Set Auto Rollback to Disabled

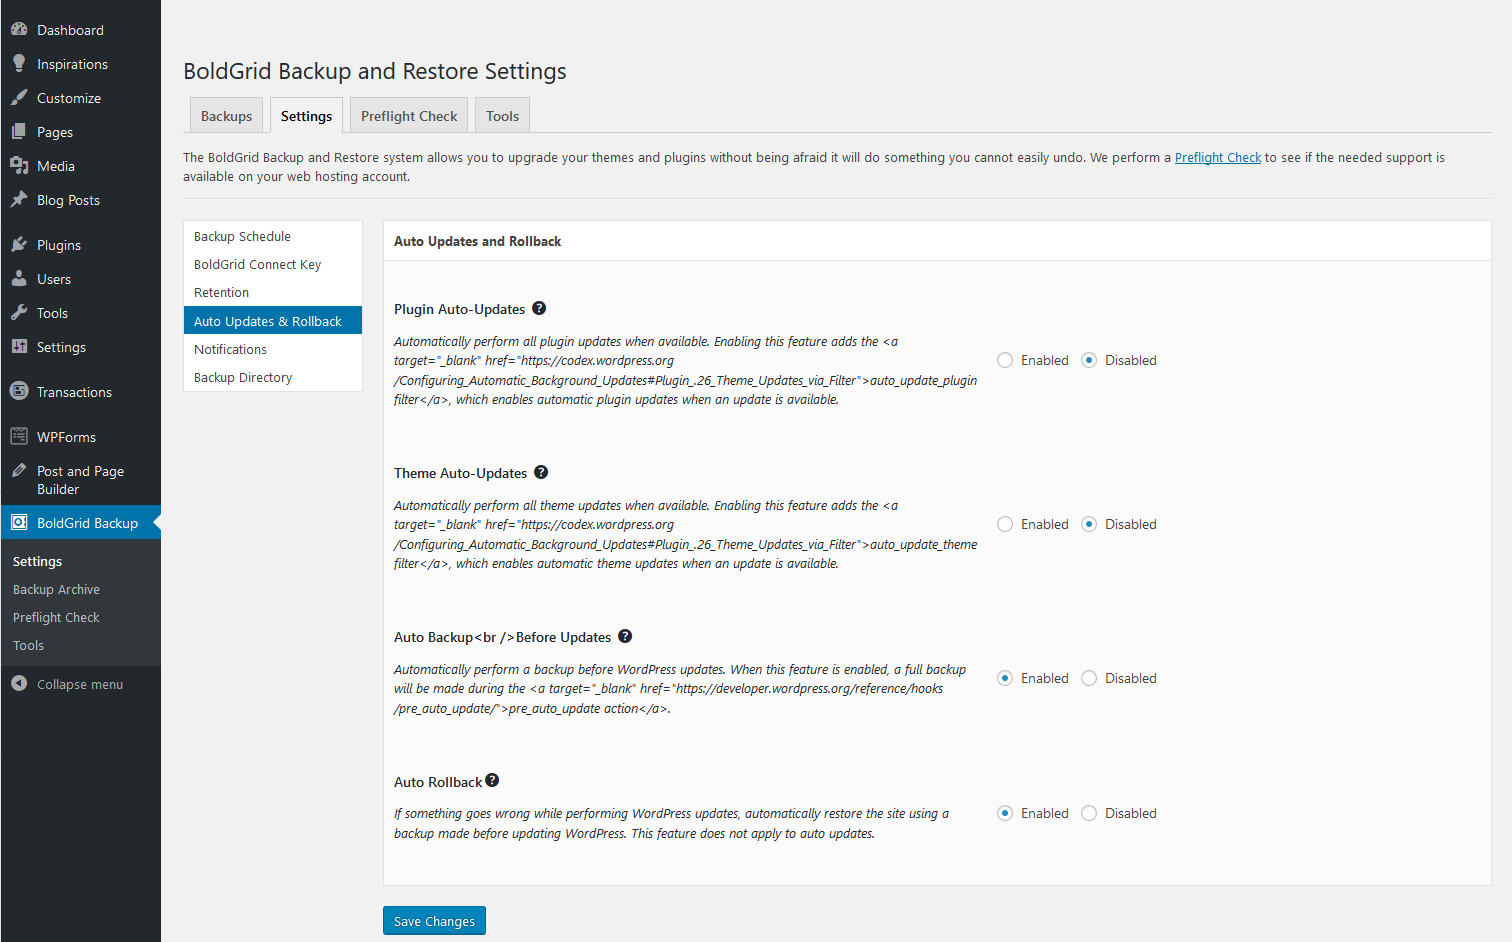click(1089, 813)
